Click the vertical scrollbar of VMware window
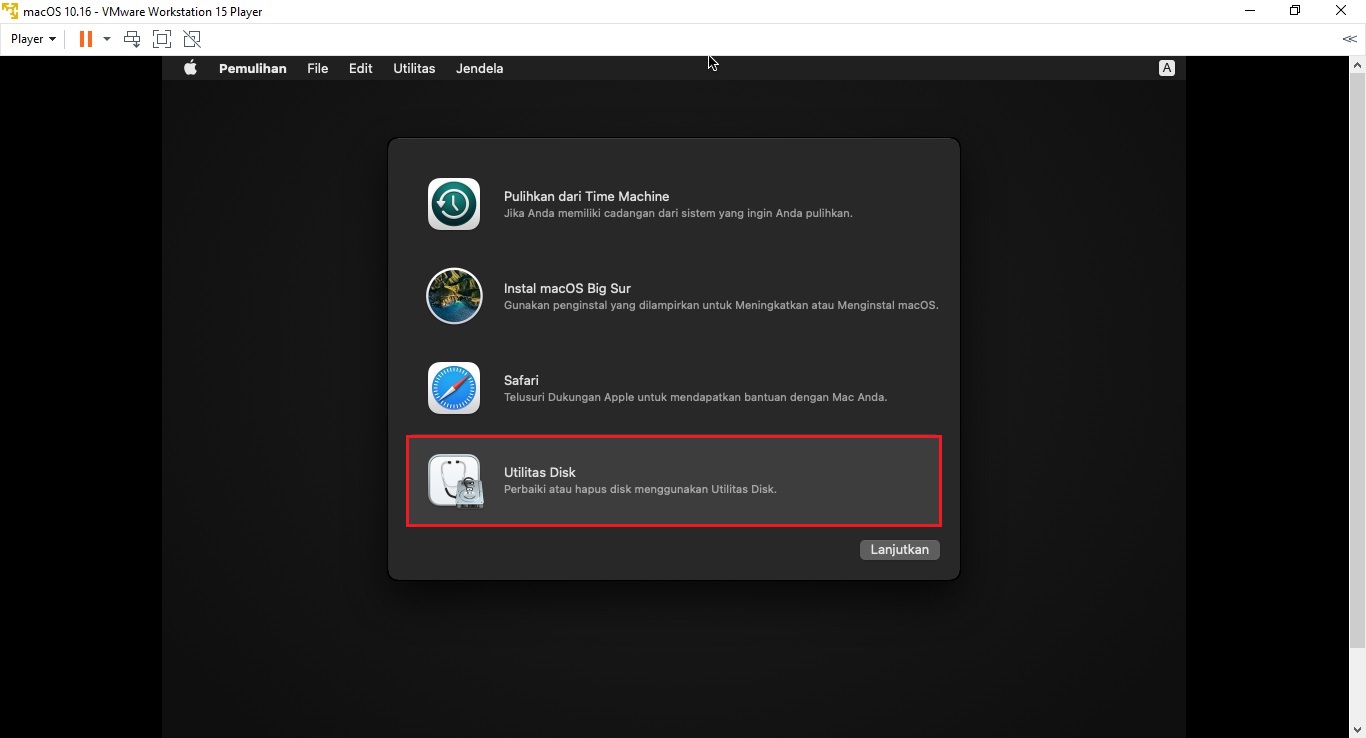Screen dimensions: 1366x738 click(1358, 360)
